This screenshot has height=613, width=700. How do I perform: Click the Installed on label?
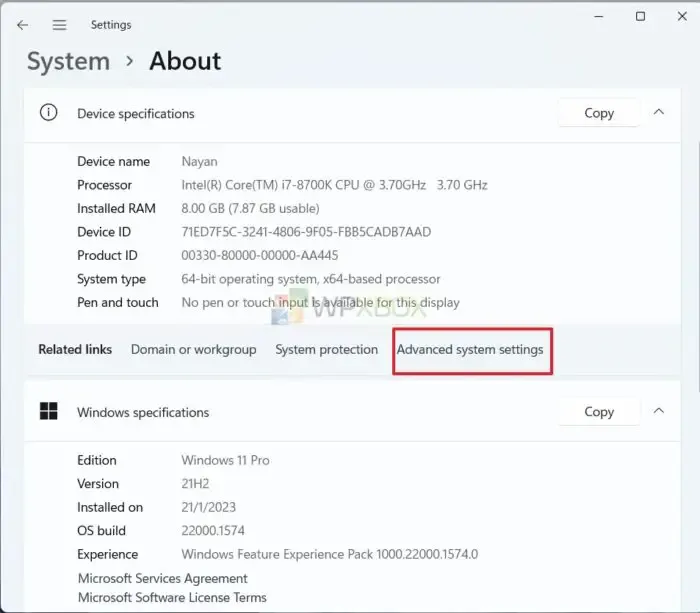pyautogui.click(x=110, y=508)
